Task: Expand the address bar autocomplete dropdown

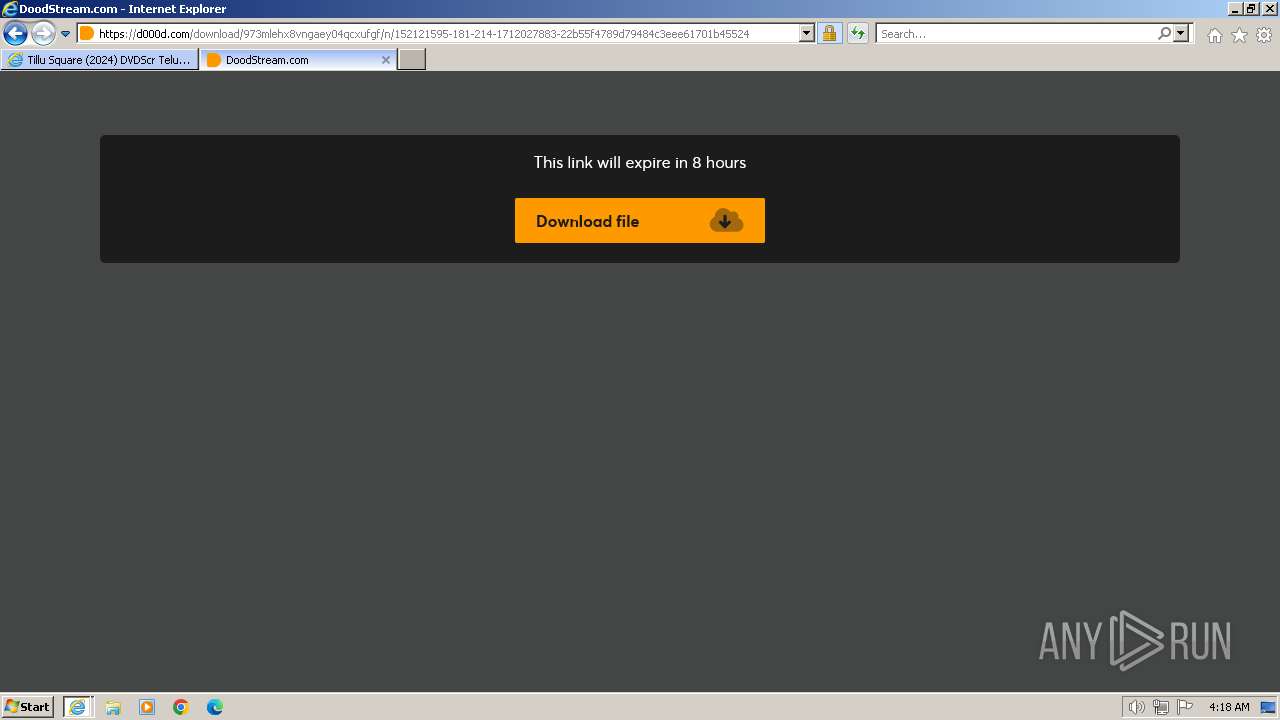Action: tap(807, 34)
